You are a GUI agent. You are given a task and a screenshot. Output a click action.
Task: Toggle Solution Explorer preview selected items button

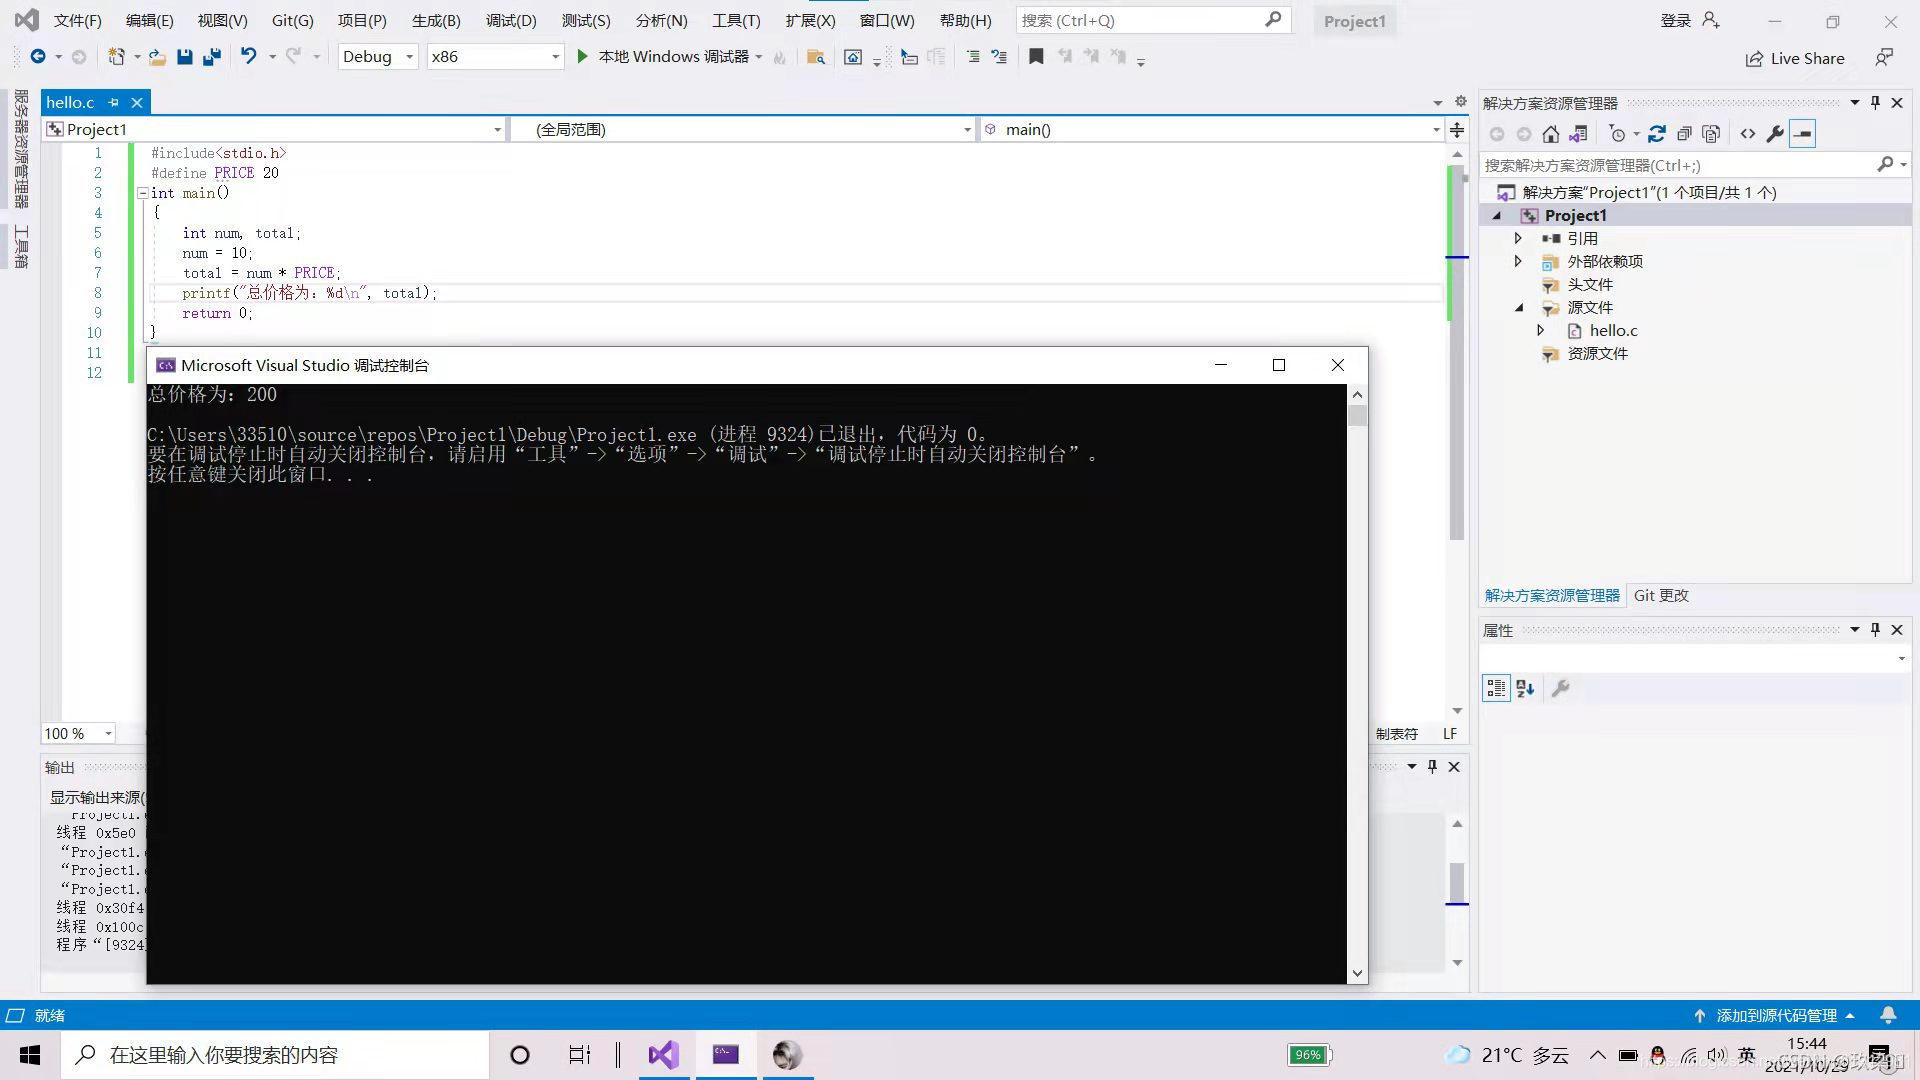[x=1802, y=134]
